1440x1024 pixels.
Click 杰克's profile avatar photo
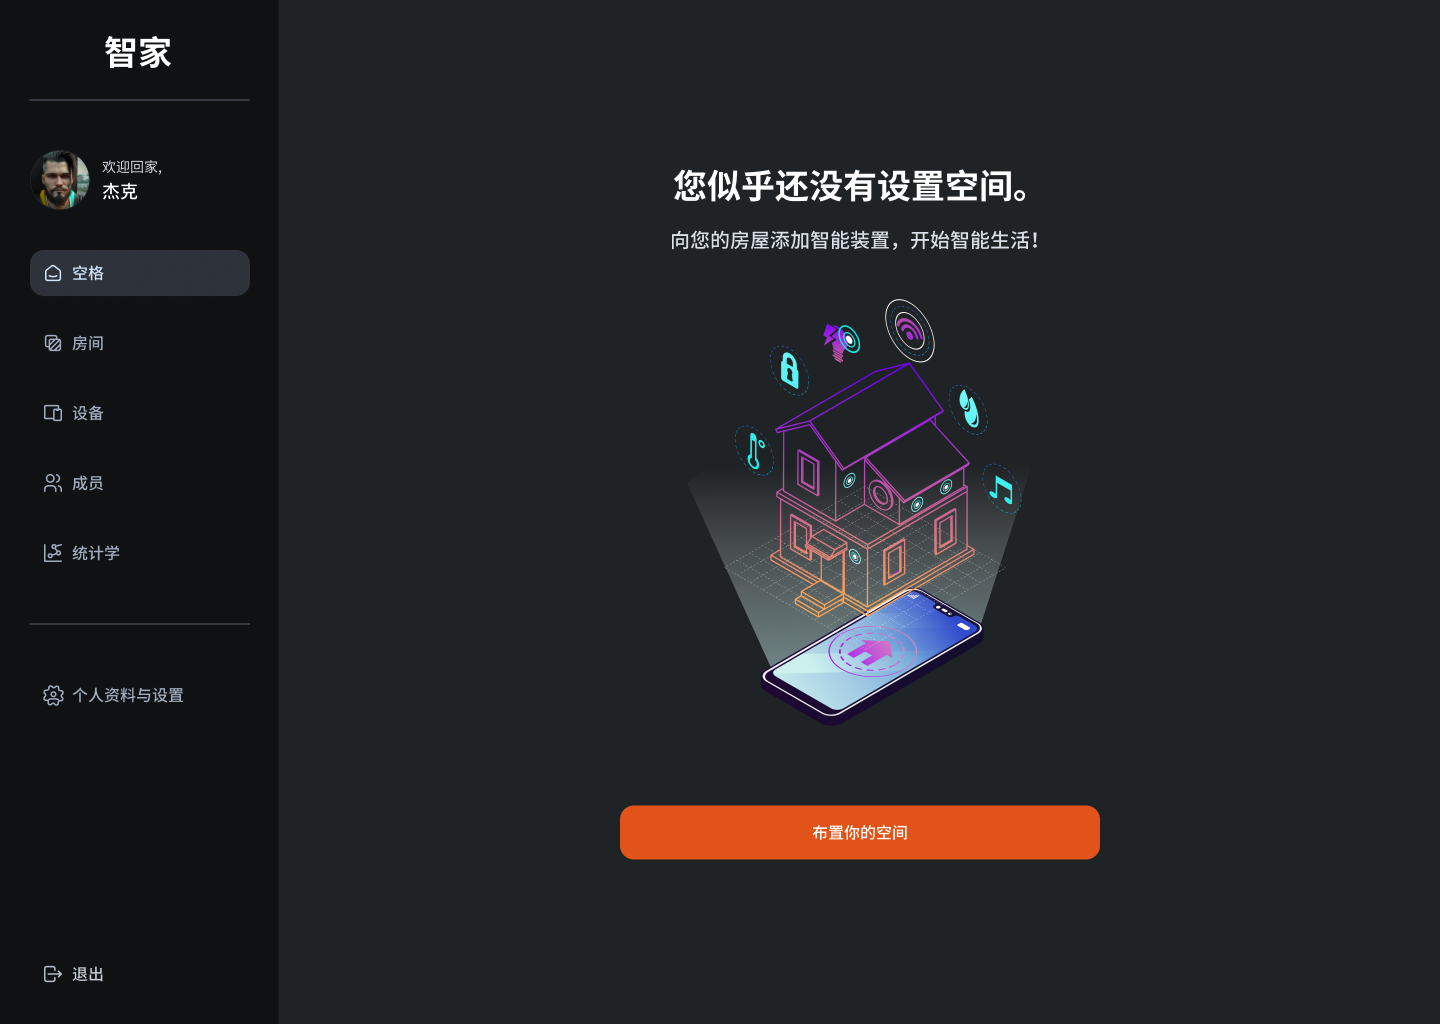[x=60, y=180]
